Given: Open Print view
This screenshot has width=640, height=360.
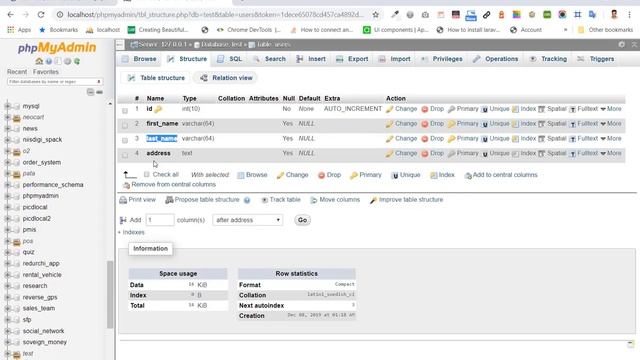Looking at the screenshot, I should [x=138, y=200].
